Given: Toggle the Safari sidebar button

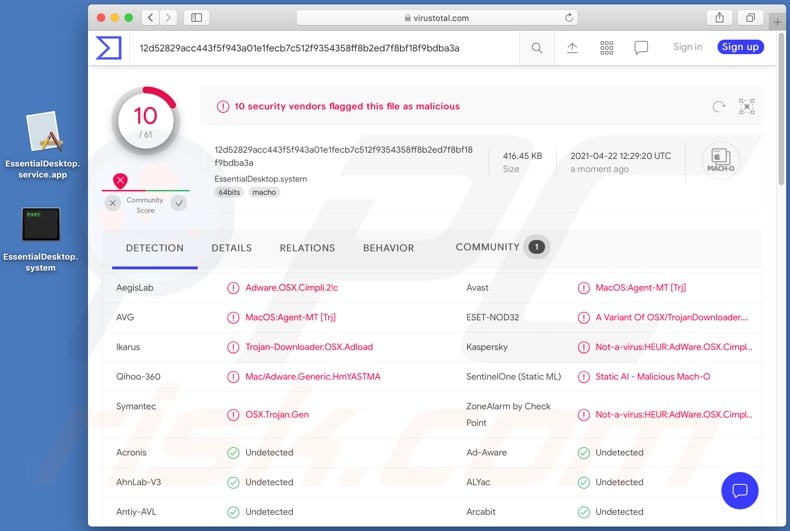Looking at the screenshot, I should (196, 18).
